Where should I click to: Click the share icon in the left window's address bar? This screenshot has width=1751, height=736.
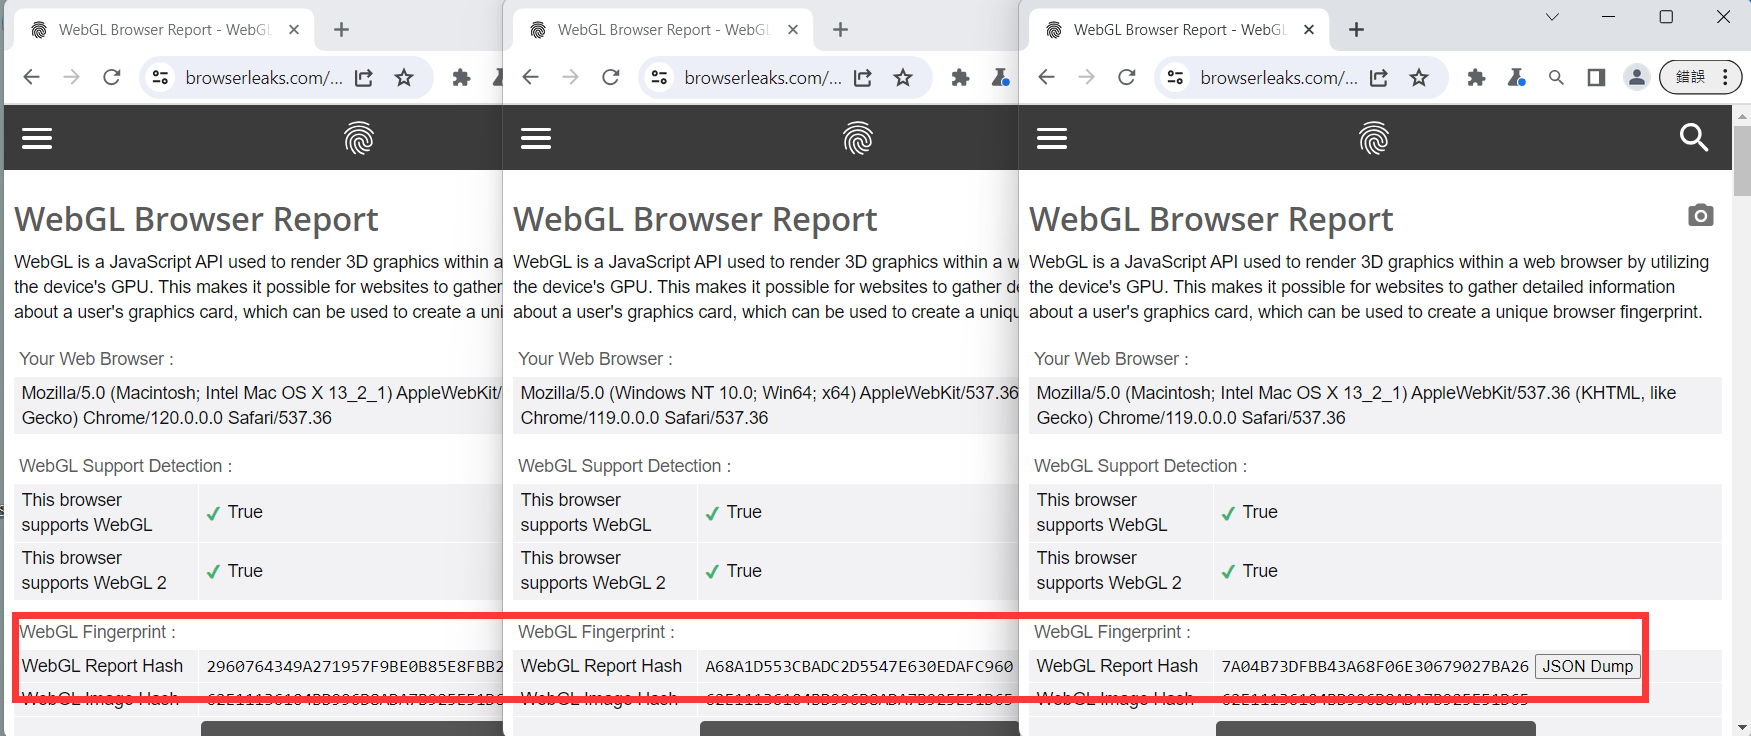click(364, 77)
